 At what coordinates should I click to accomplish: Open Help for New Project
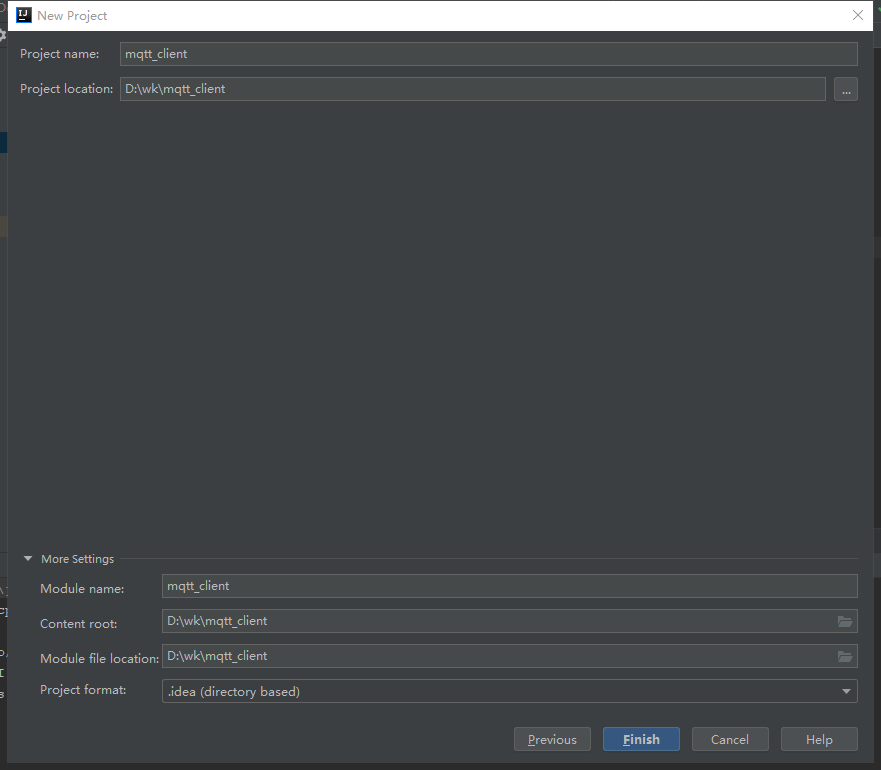pos(819,739)
